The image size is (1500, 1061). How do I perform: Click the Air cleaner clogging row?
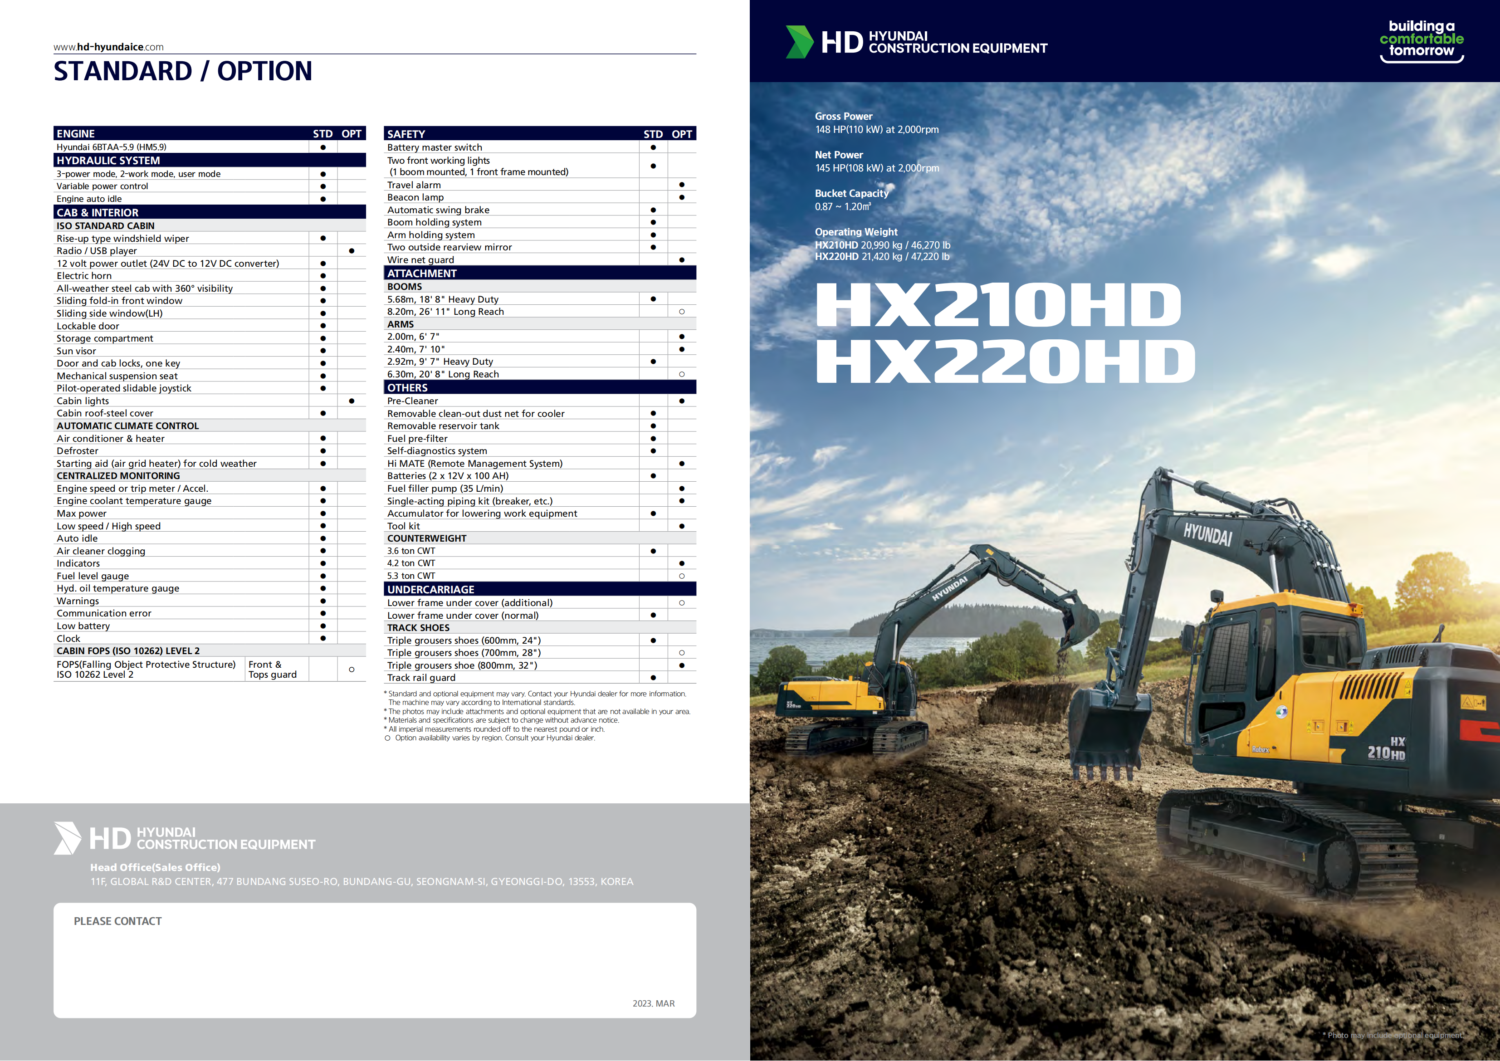point(210,551)
